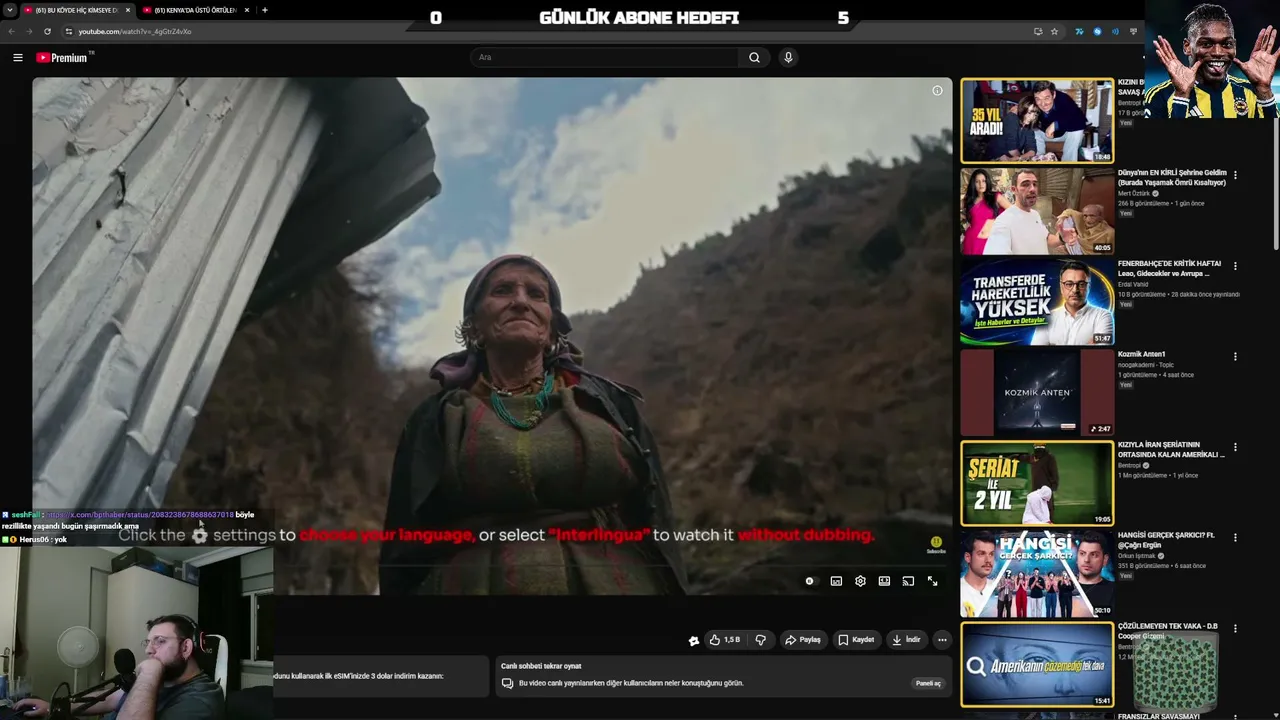
Task: Open options menu for Kozmik Anten1
Action: pyautogui.click(x=1235, y=356)
